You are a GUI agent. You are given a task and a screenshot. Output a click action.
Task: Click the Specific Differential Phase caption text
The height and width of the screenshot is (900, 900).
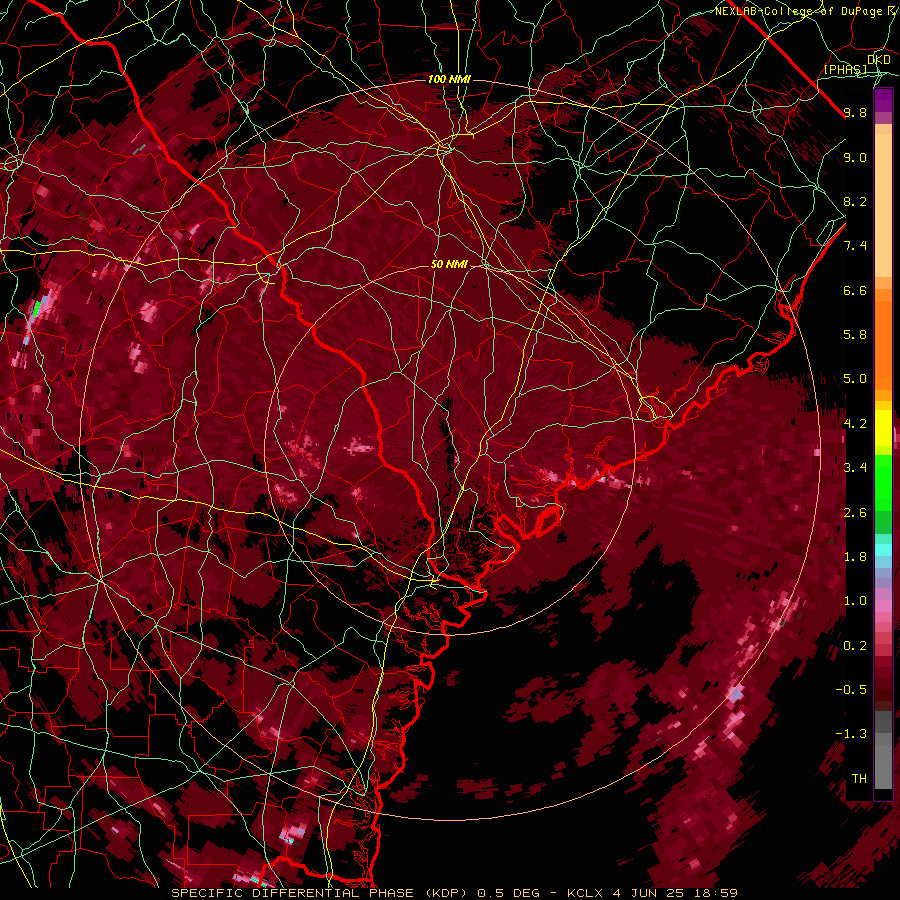tap(454, 893)
